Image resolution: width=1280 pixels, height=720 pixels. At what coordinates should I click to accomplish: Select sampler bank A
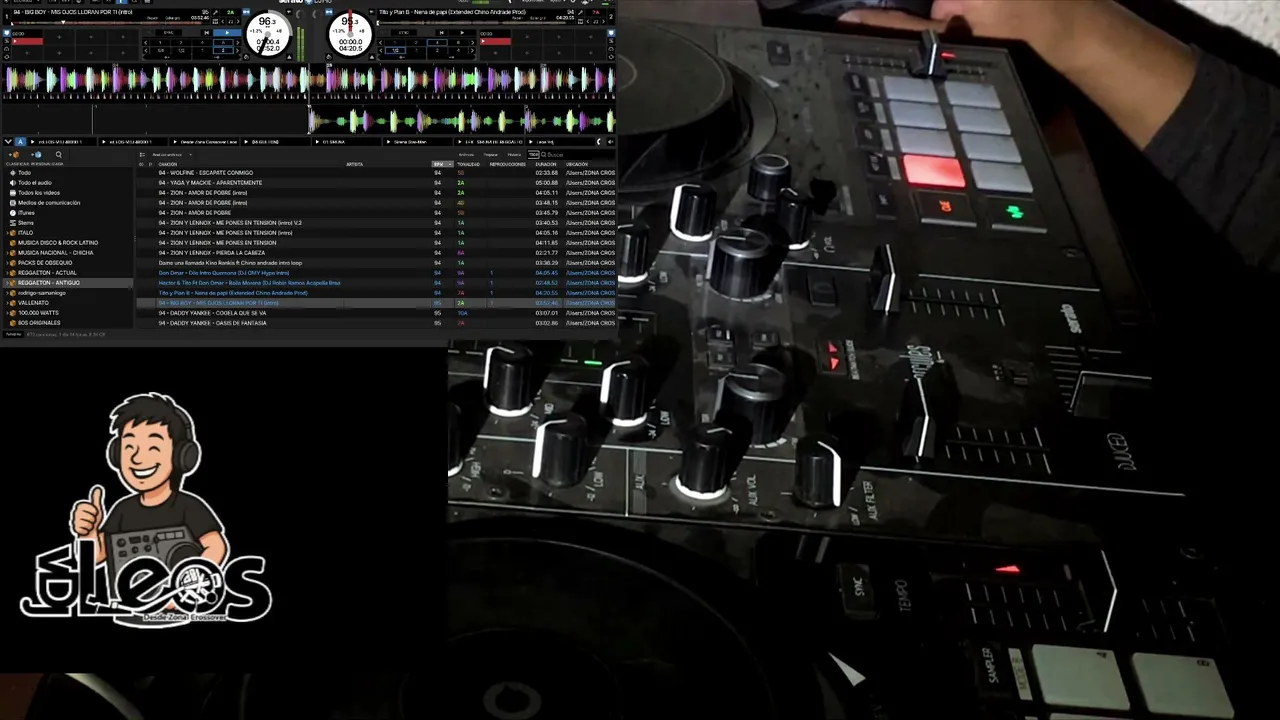[x=20, y=142]
